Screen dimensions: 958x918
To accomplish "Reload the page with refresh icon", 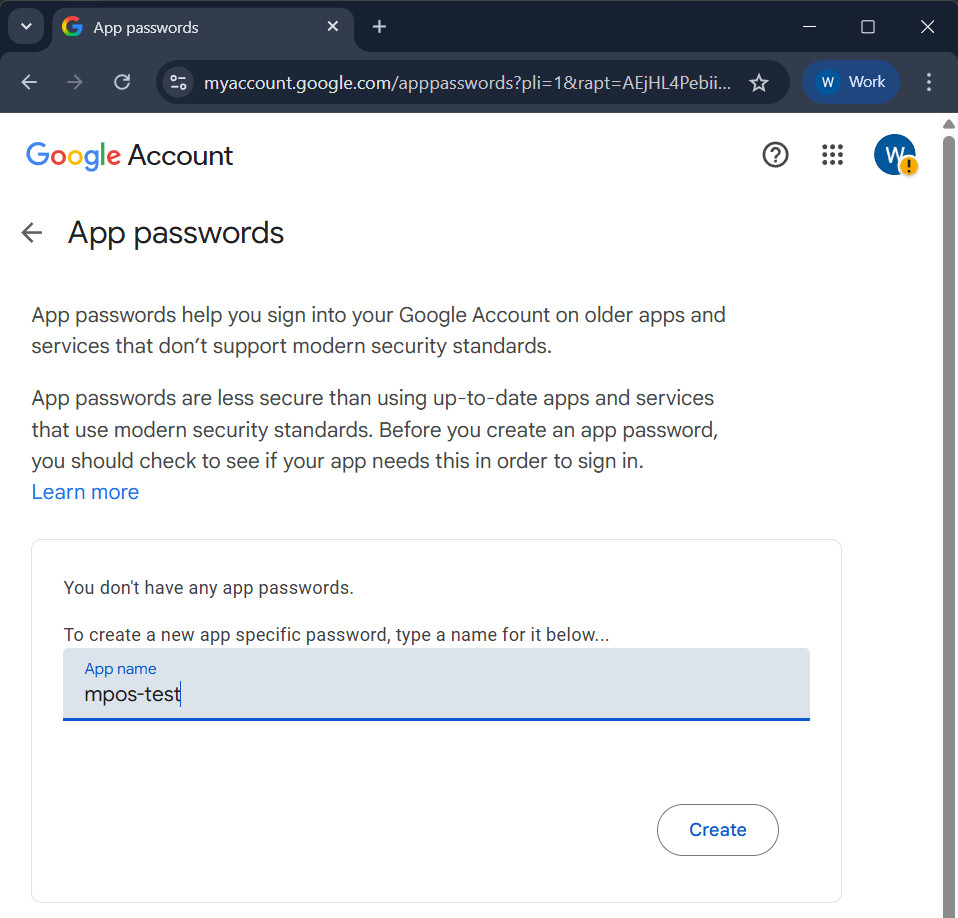I will pyautogui.click(x=122, y=82).
